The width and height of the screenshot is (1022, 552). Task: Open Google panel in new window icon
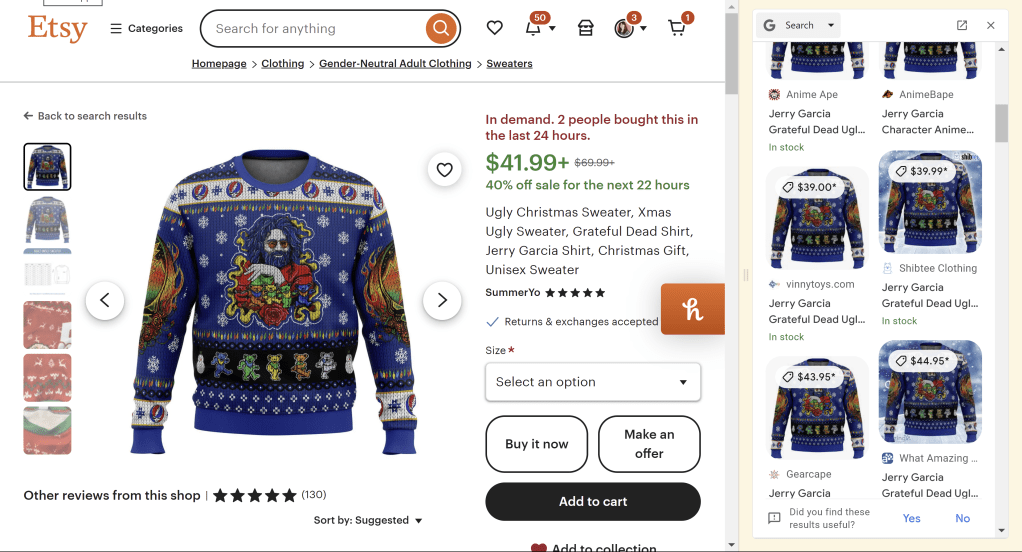(962, 25)
